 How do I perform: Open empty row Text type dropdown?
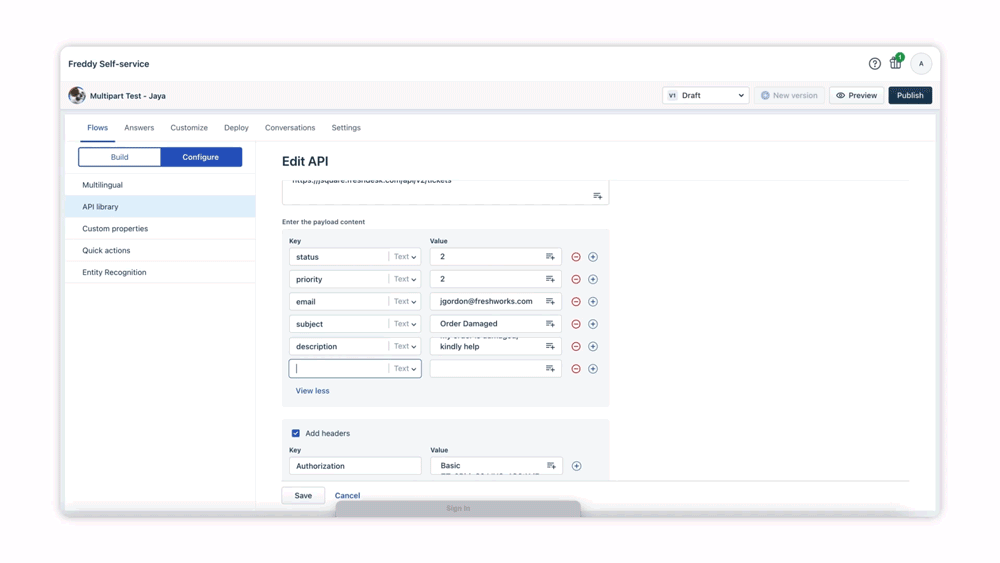point(405,369)
